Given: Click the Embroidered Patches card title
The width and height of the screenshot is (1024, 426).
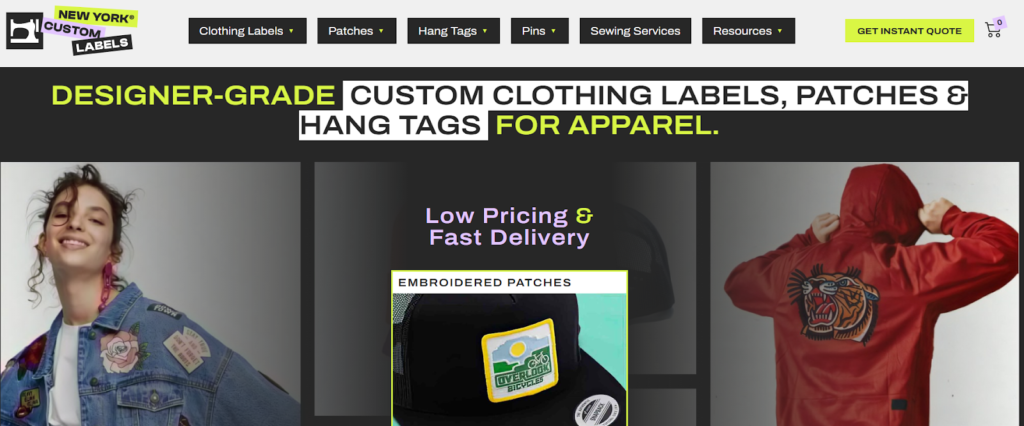Looking at the screenshot, I should 485,282.
